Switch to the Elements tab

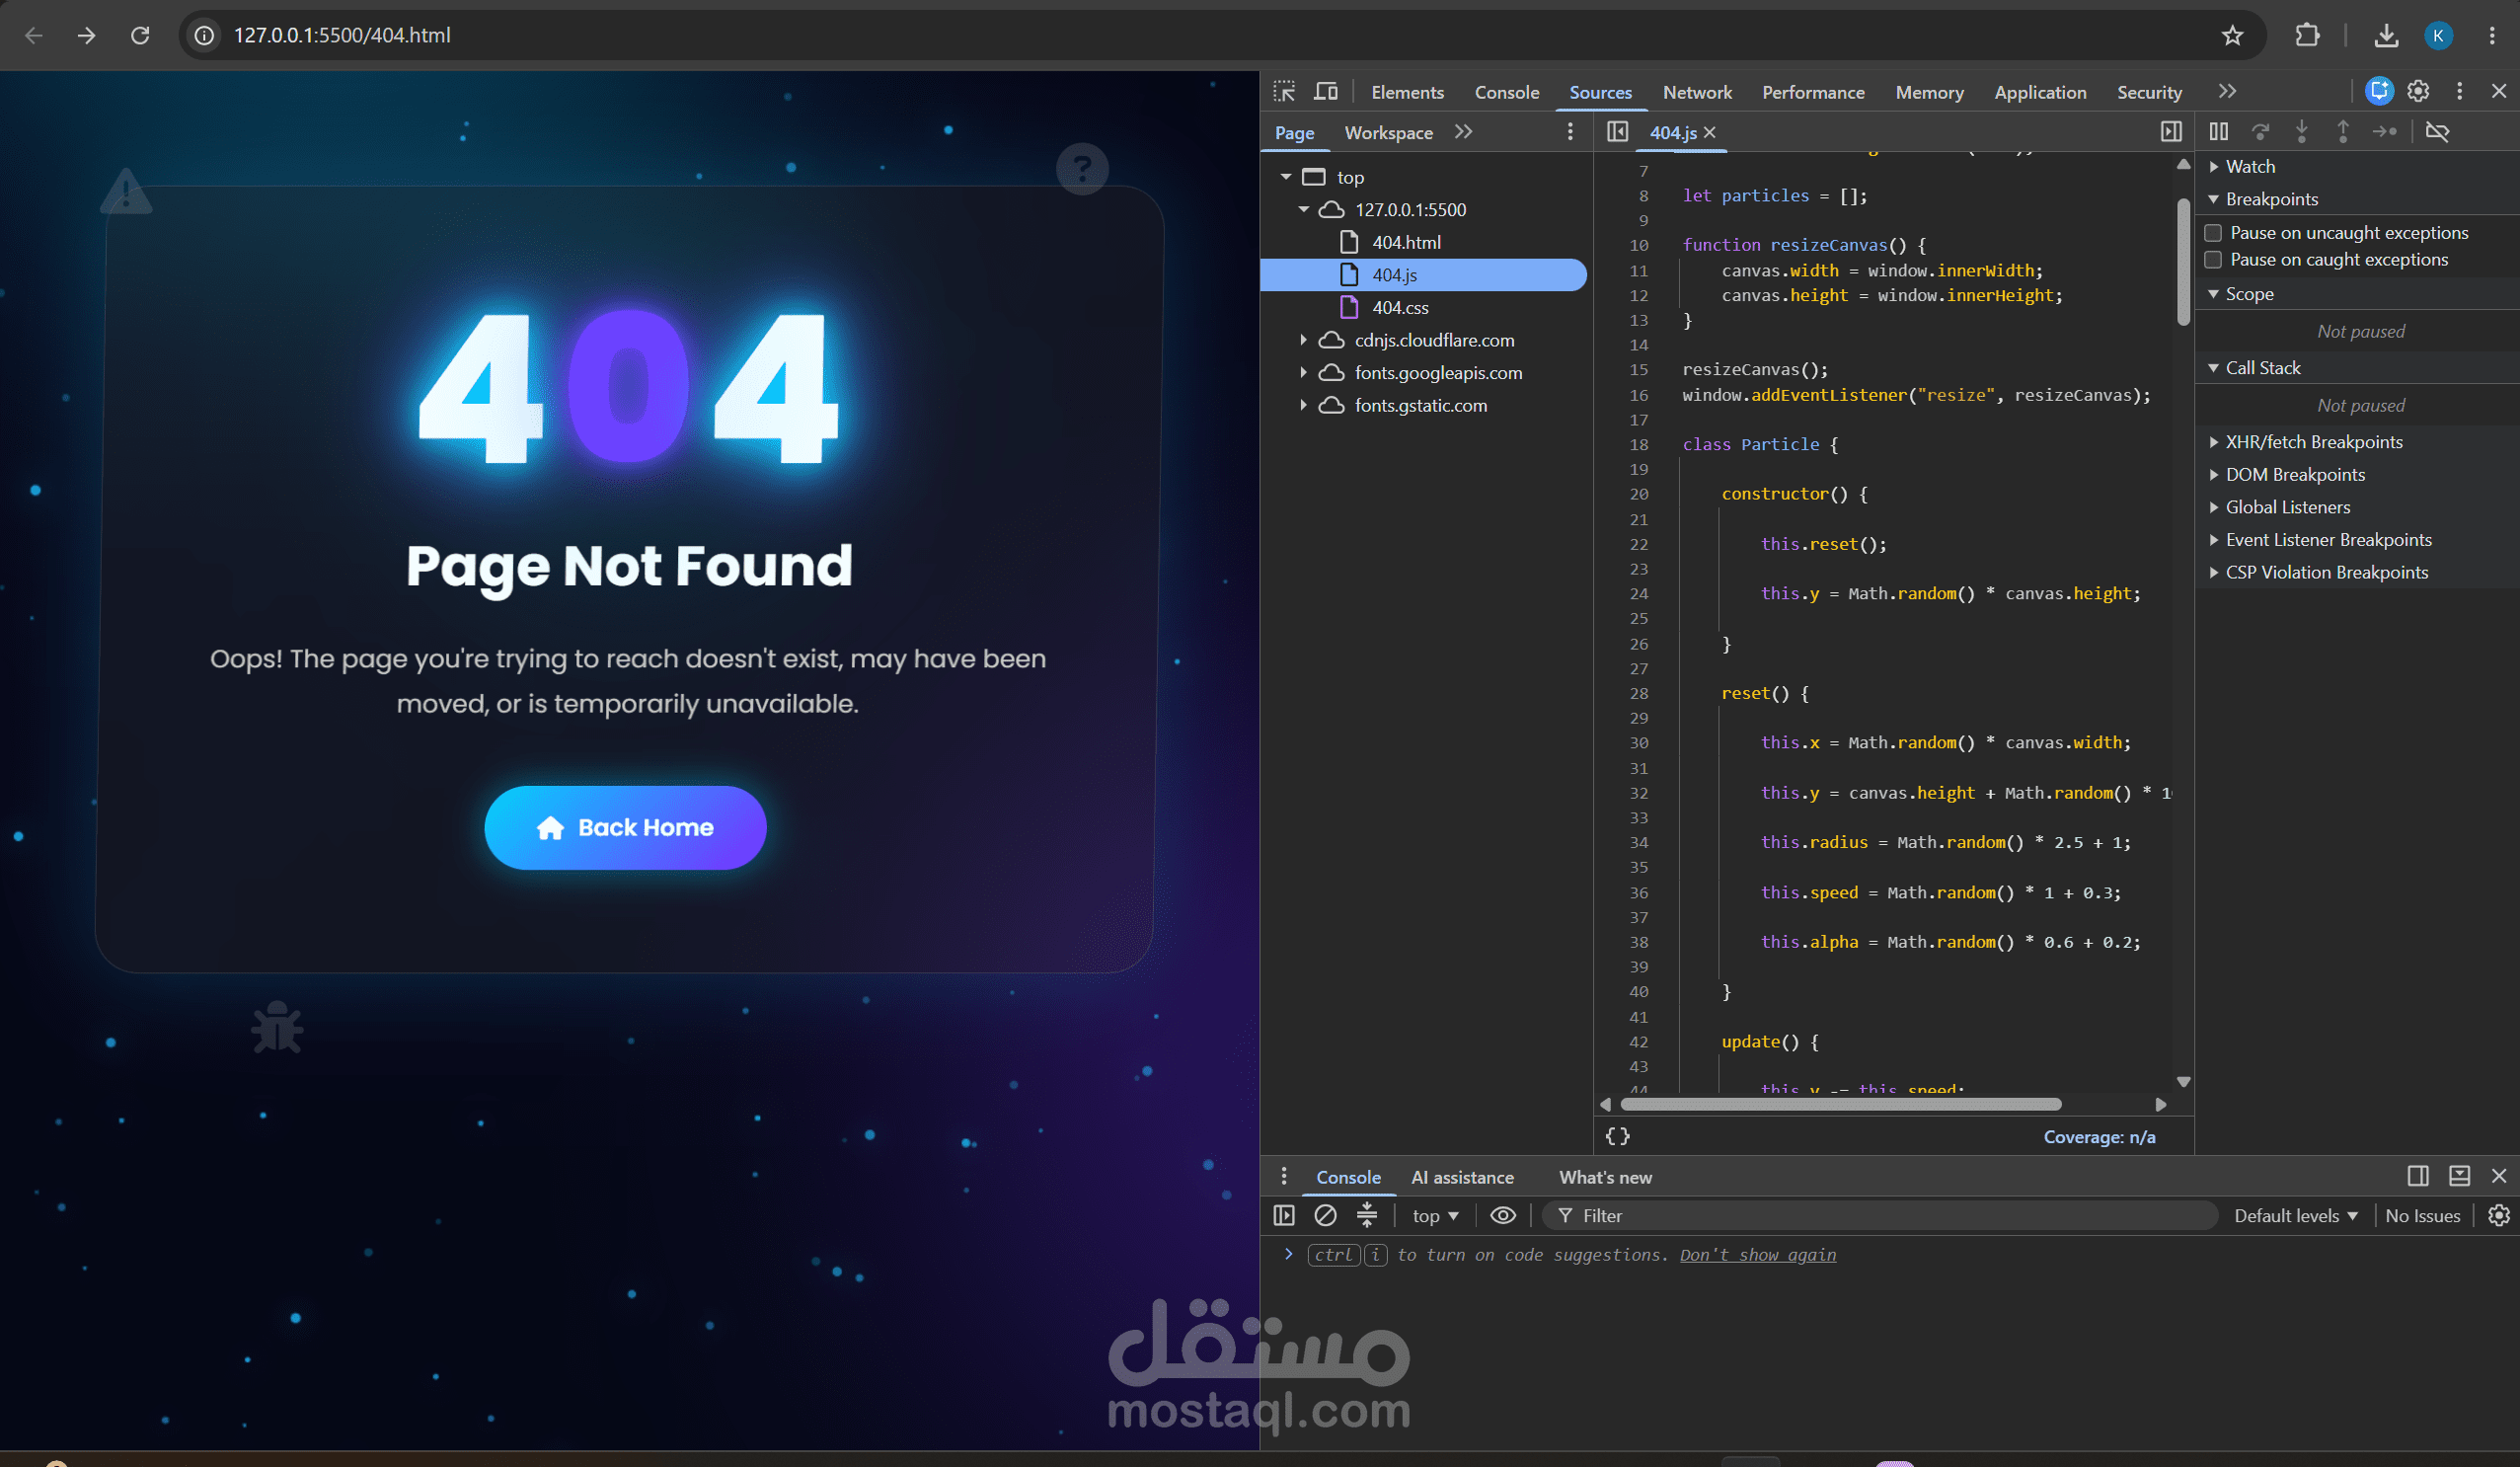click(x=1407, y=92)
